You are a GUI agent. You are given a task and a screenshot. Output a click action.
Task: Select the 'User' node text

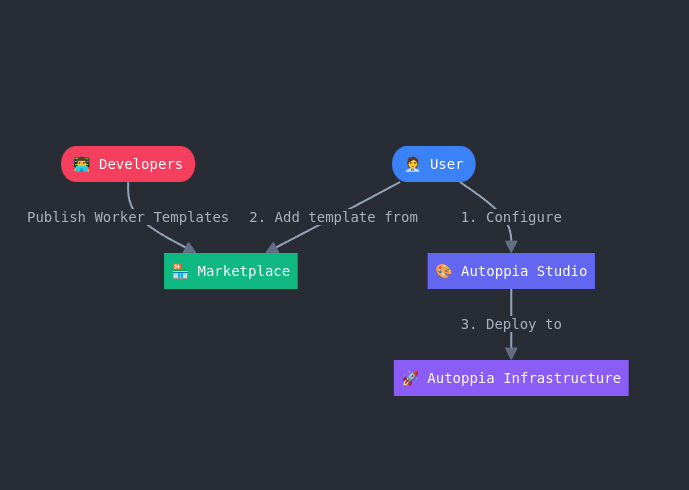[x=446, y=164]
